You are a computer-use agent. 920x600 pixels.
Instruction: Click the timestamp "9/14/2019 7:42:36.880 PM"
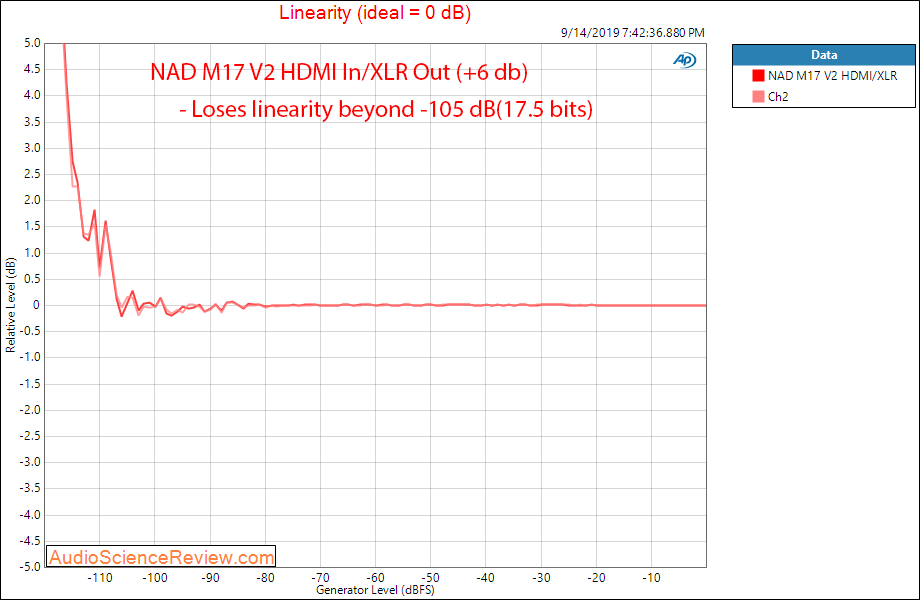pyautogui.click(x=632, y=33)
